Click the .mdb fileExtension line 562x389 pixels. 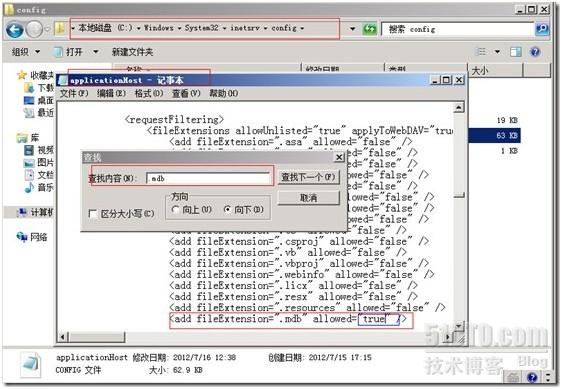(288, 319)
